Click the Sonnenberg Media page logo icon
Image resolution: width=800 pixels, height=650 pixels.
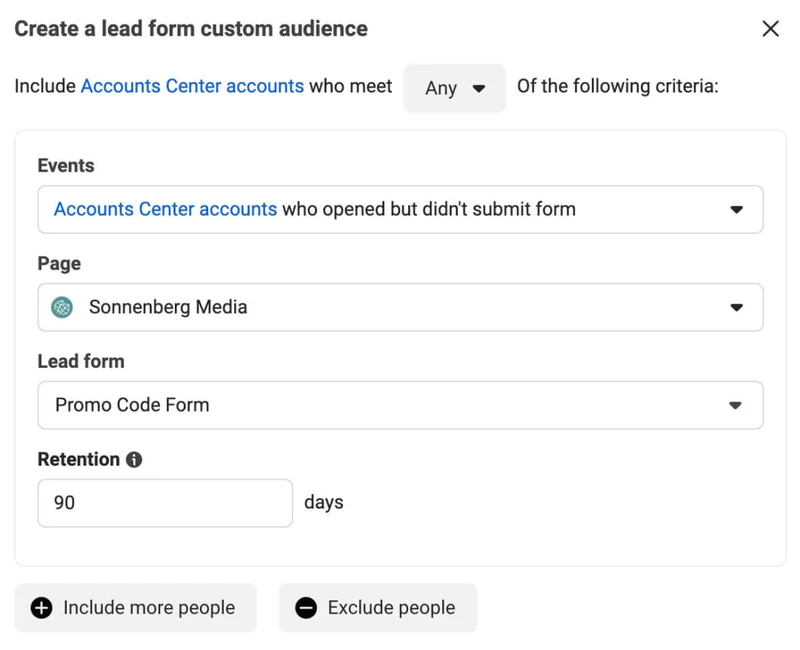point(62,307)
